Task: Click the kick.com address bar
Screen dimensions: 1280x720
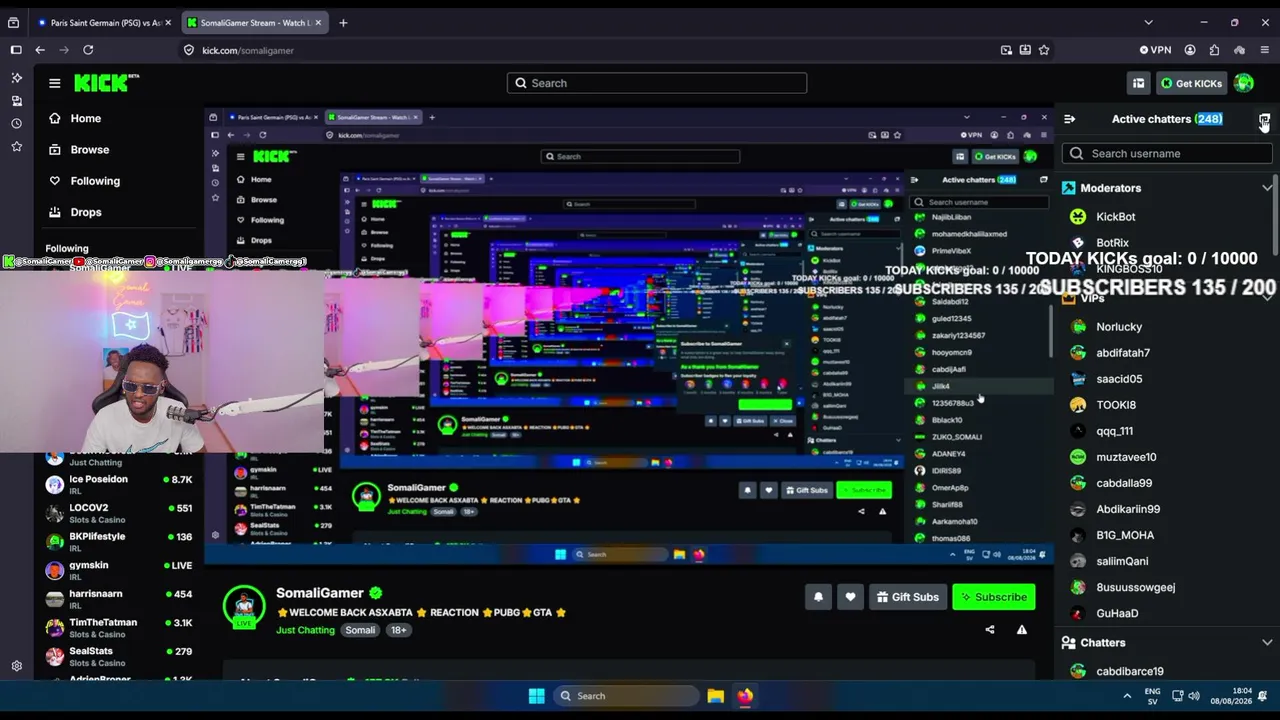Action: (590, 50)
